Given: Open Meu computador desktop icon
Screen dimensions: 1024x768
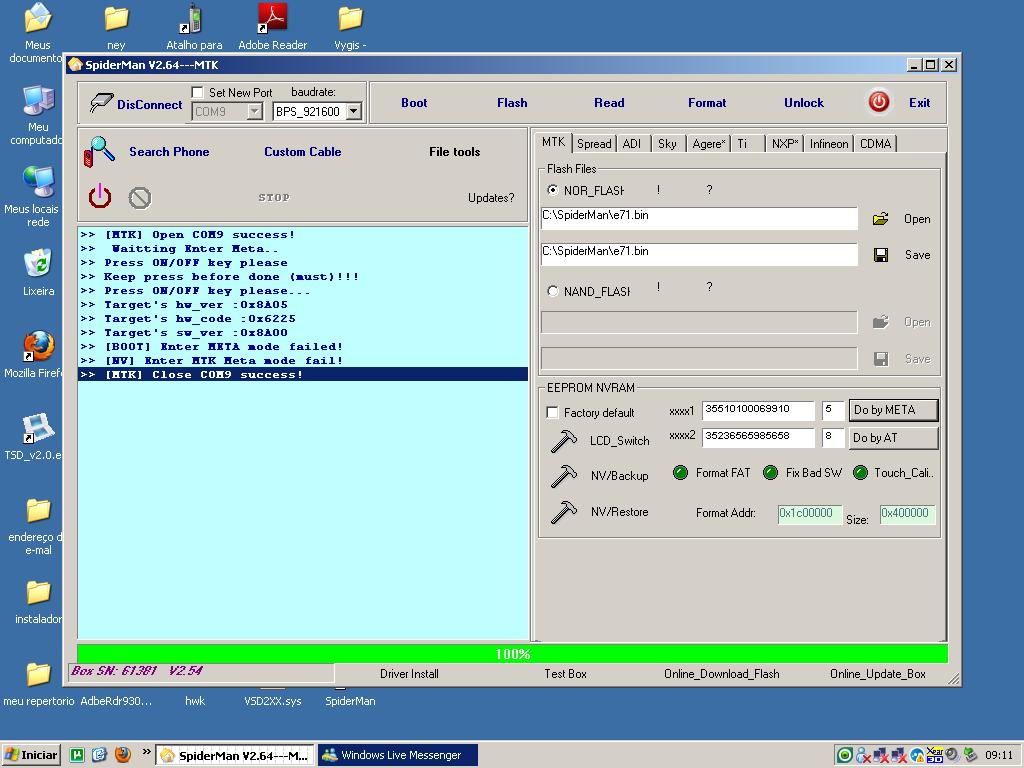Looking at the screenshot, I should click(37, 115).
